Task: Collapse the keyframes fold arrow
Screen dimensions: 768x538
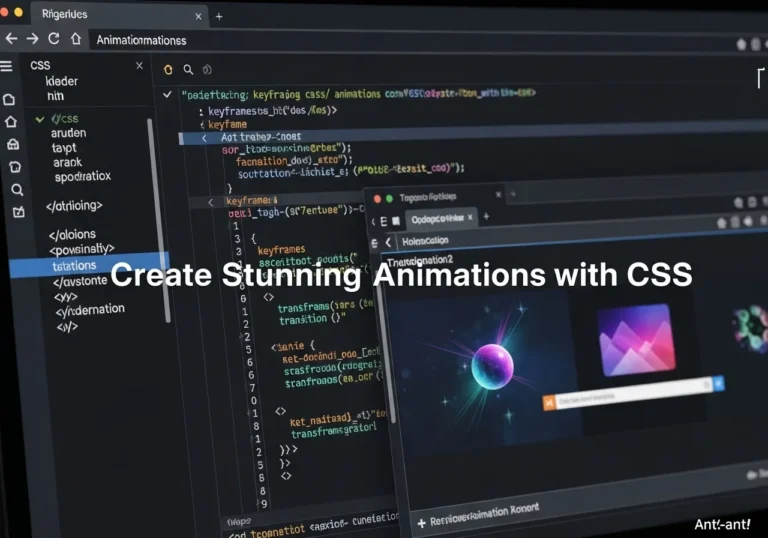Action: 211,202
